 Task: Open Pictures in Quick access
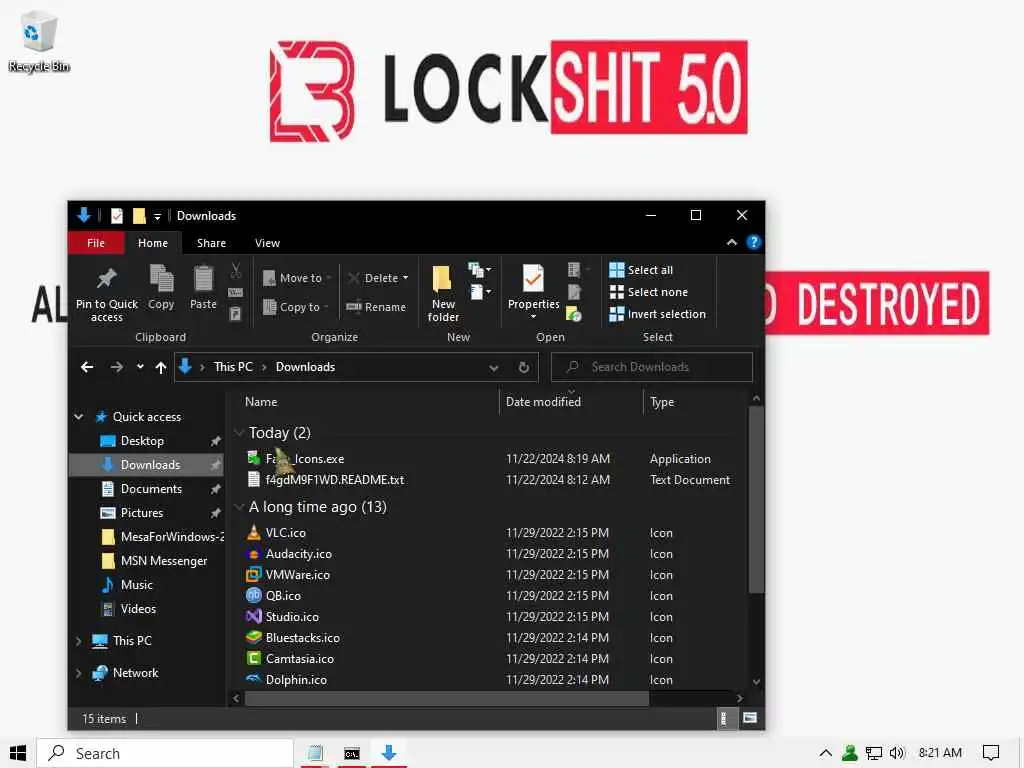click(142, 513)
